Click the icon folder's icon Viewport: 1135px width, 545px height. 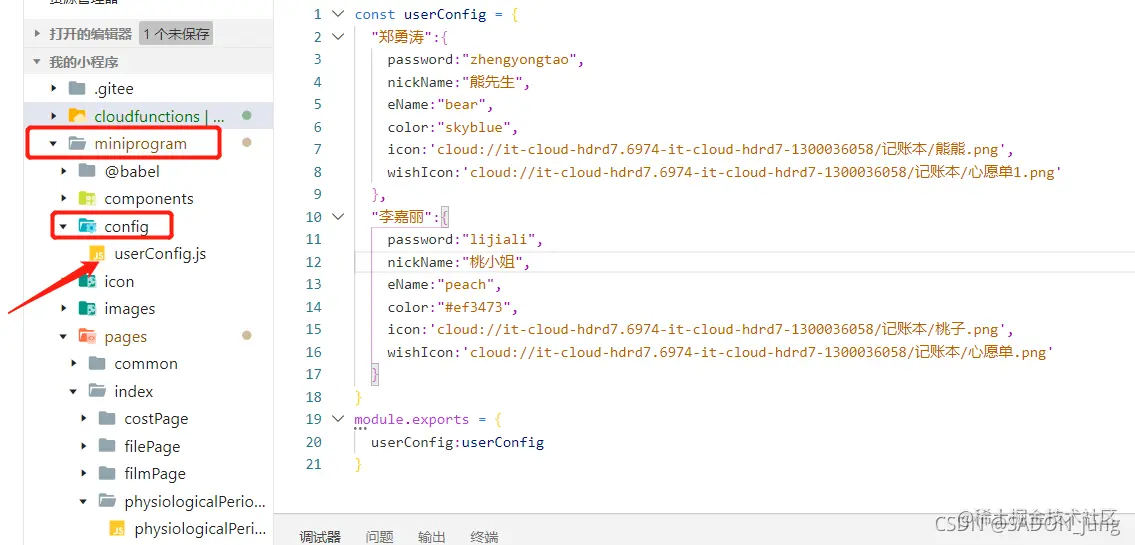[87, 282]
